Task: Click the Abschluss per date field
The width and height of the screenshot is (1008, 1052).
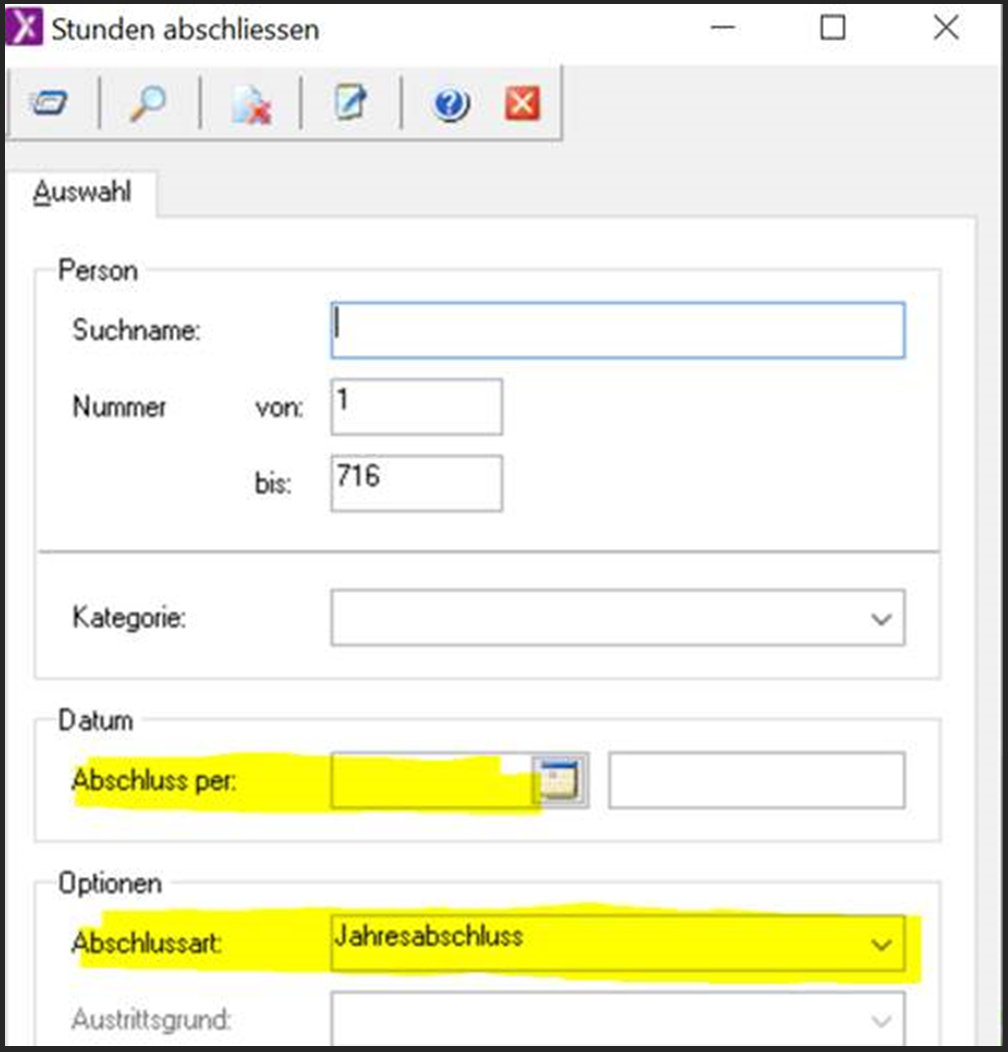Action: (x=430, y=780)
